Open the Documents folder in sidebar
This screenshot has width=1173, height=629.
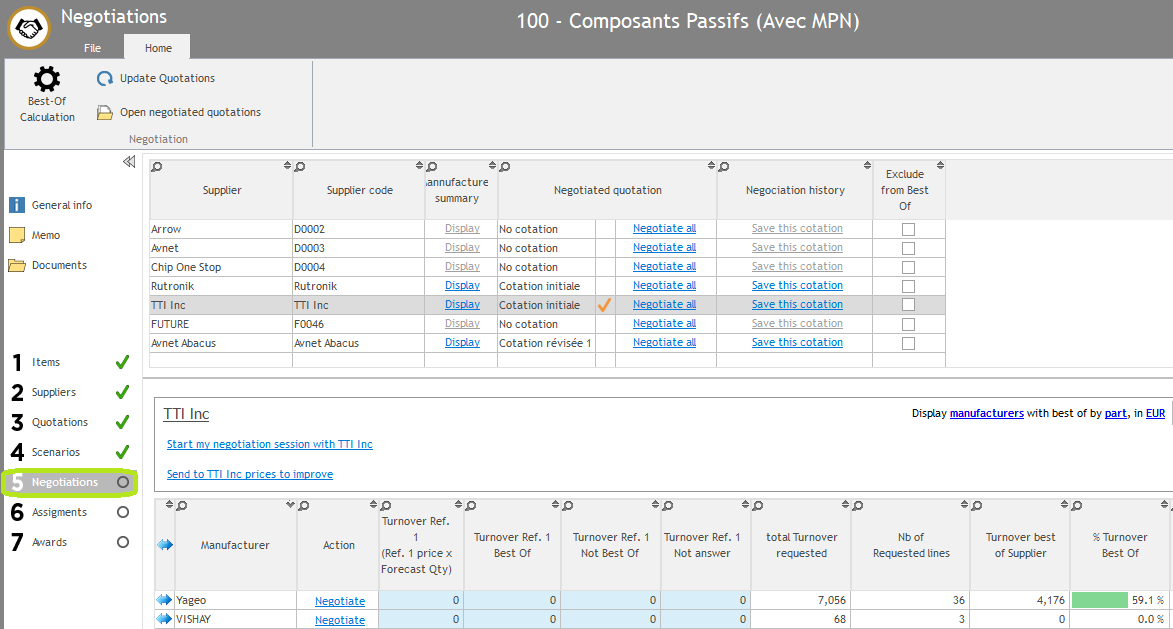pyautogui.click(x=17, y=265)
